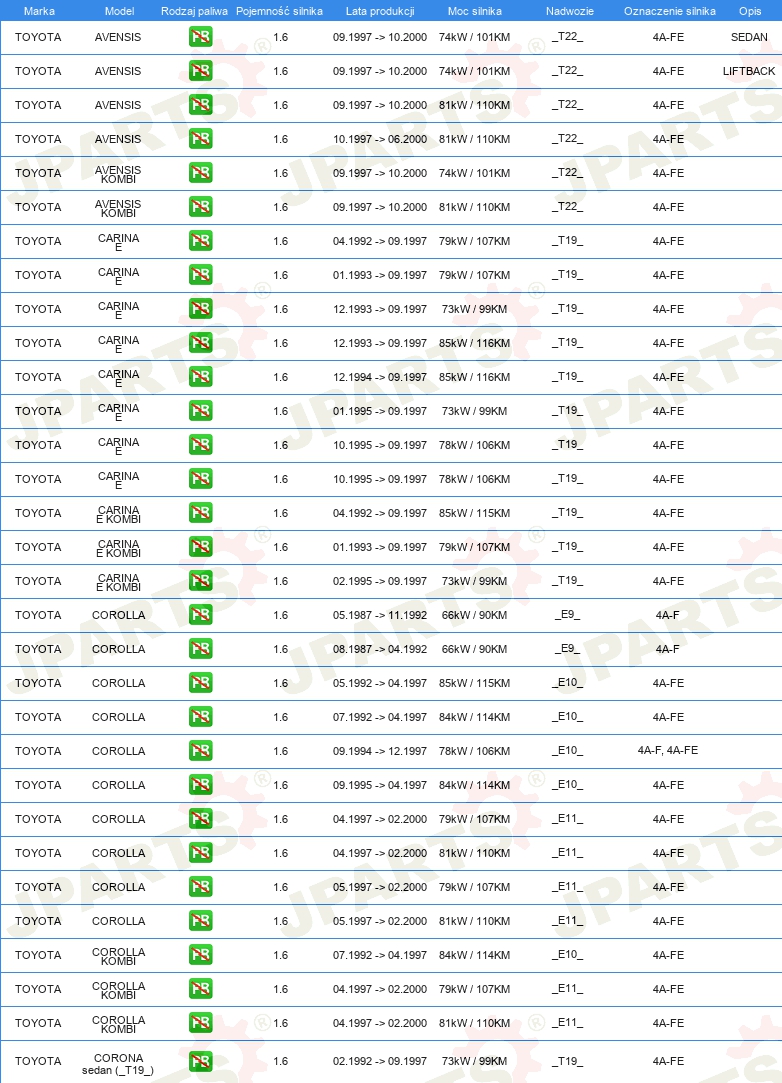Screen dimensions: 782x1083
Task: Click fuel icon for Carina E Kombi 85kW / 115KM
Action: pyautogui.click(x=200, y=512)
